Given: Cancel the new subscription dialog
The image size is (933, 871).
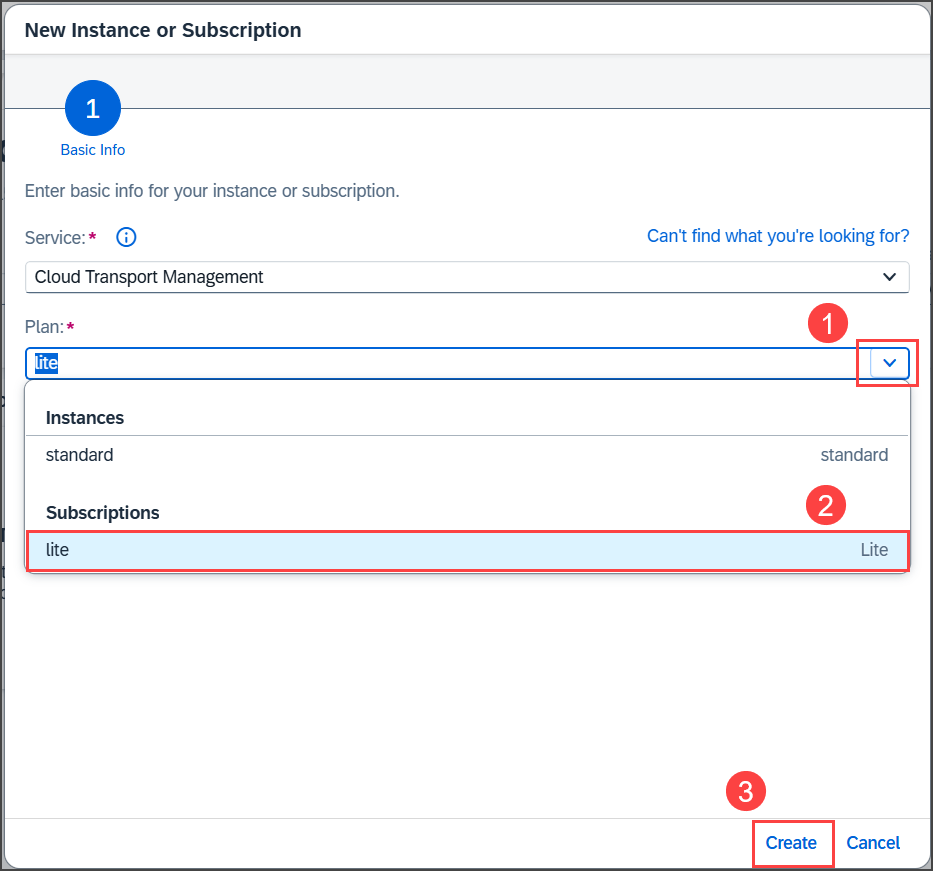Looking at the screenshot, I should pyautogui.click(x=873, y=843).
